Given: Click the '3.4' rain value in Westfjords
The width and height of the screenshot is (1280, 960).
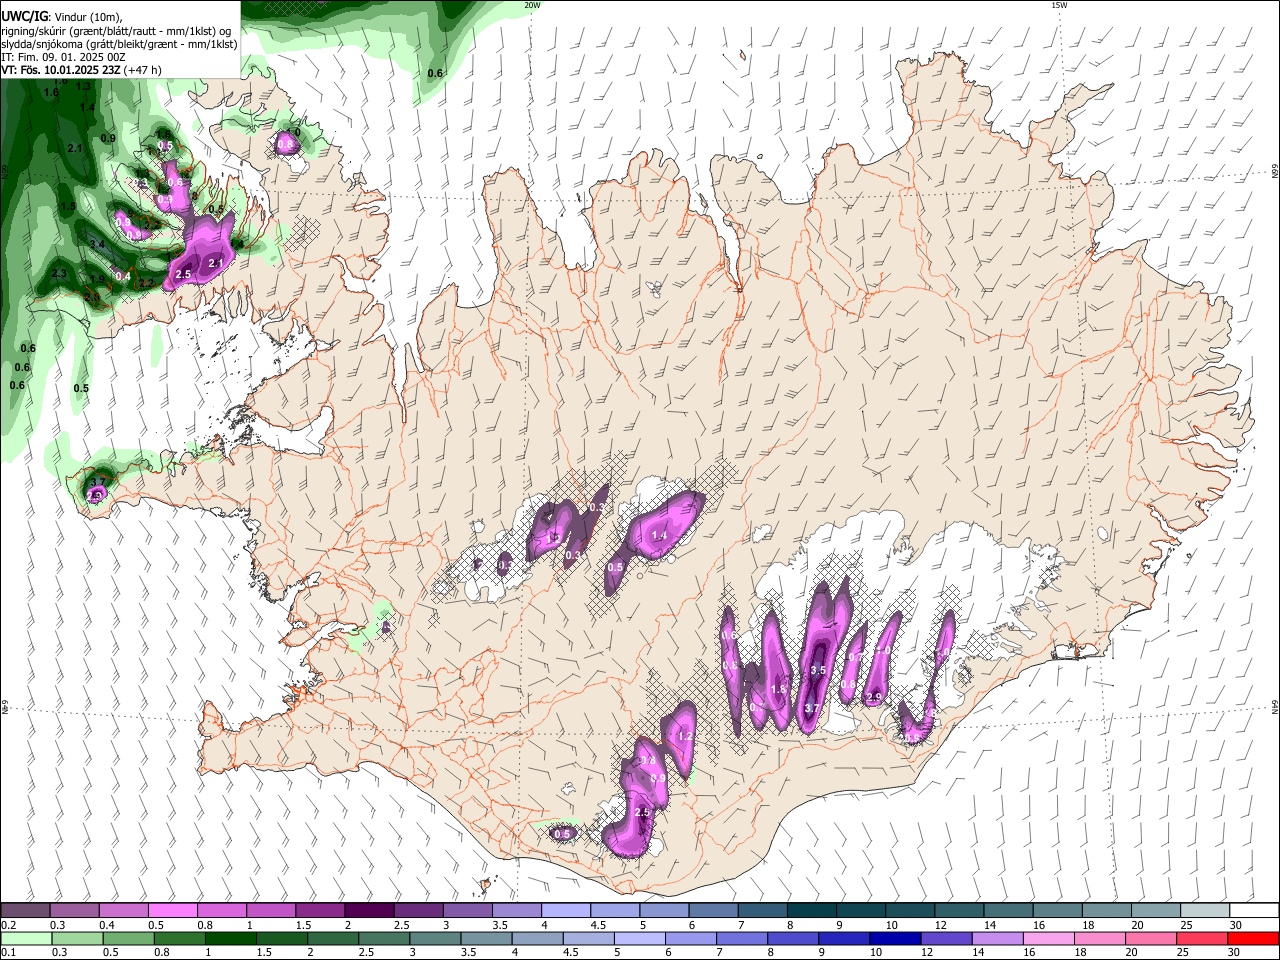Looking at the screenshot, I should coord(97,244).
